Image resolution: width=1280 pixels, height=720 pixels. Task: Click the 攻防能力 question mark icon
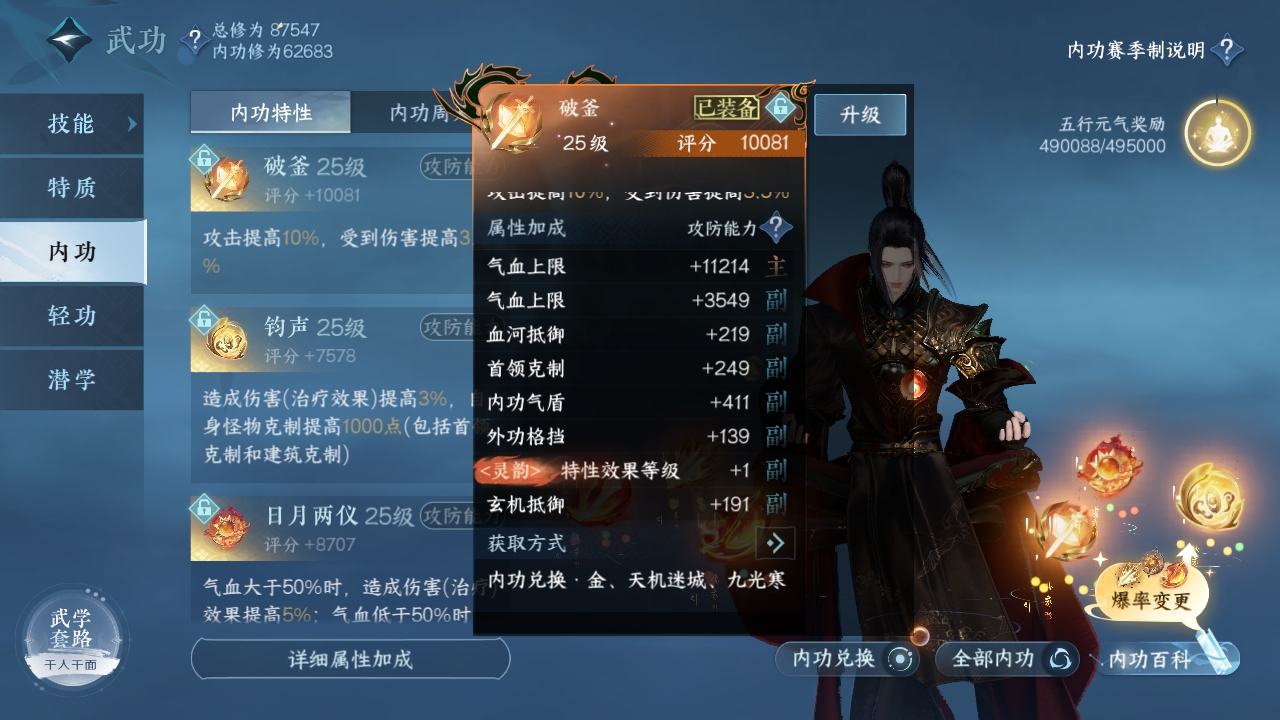tap(775, 228)
